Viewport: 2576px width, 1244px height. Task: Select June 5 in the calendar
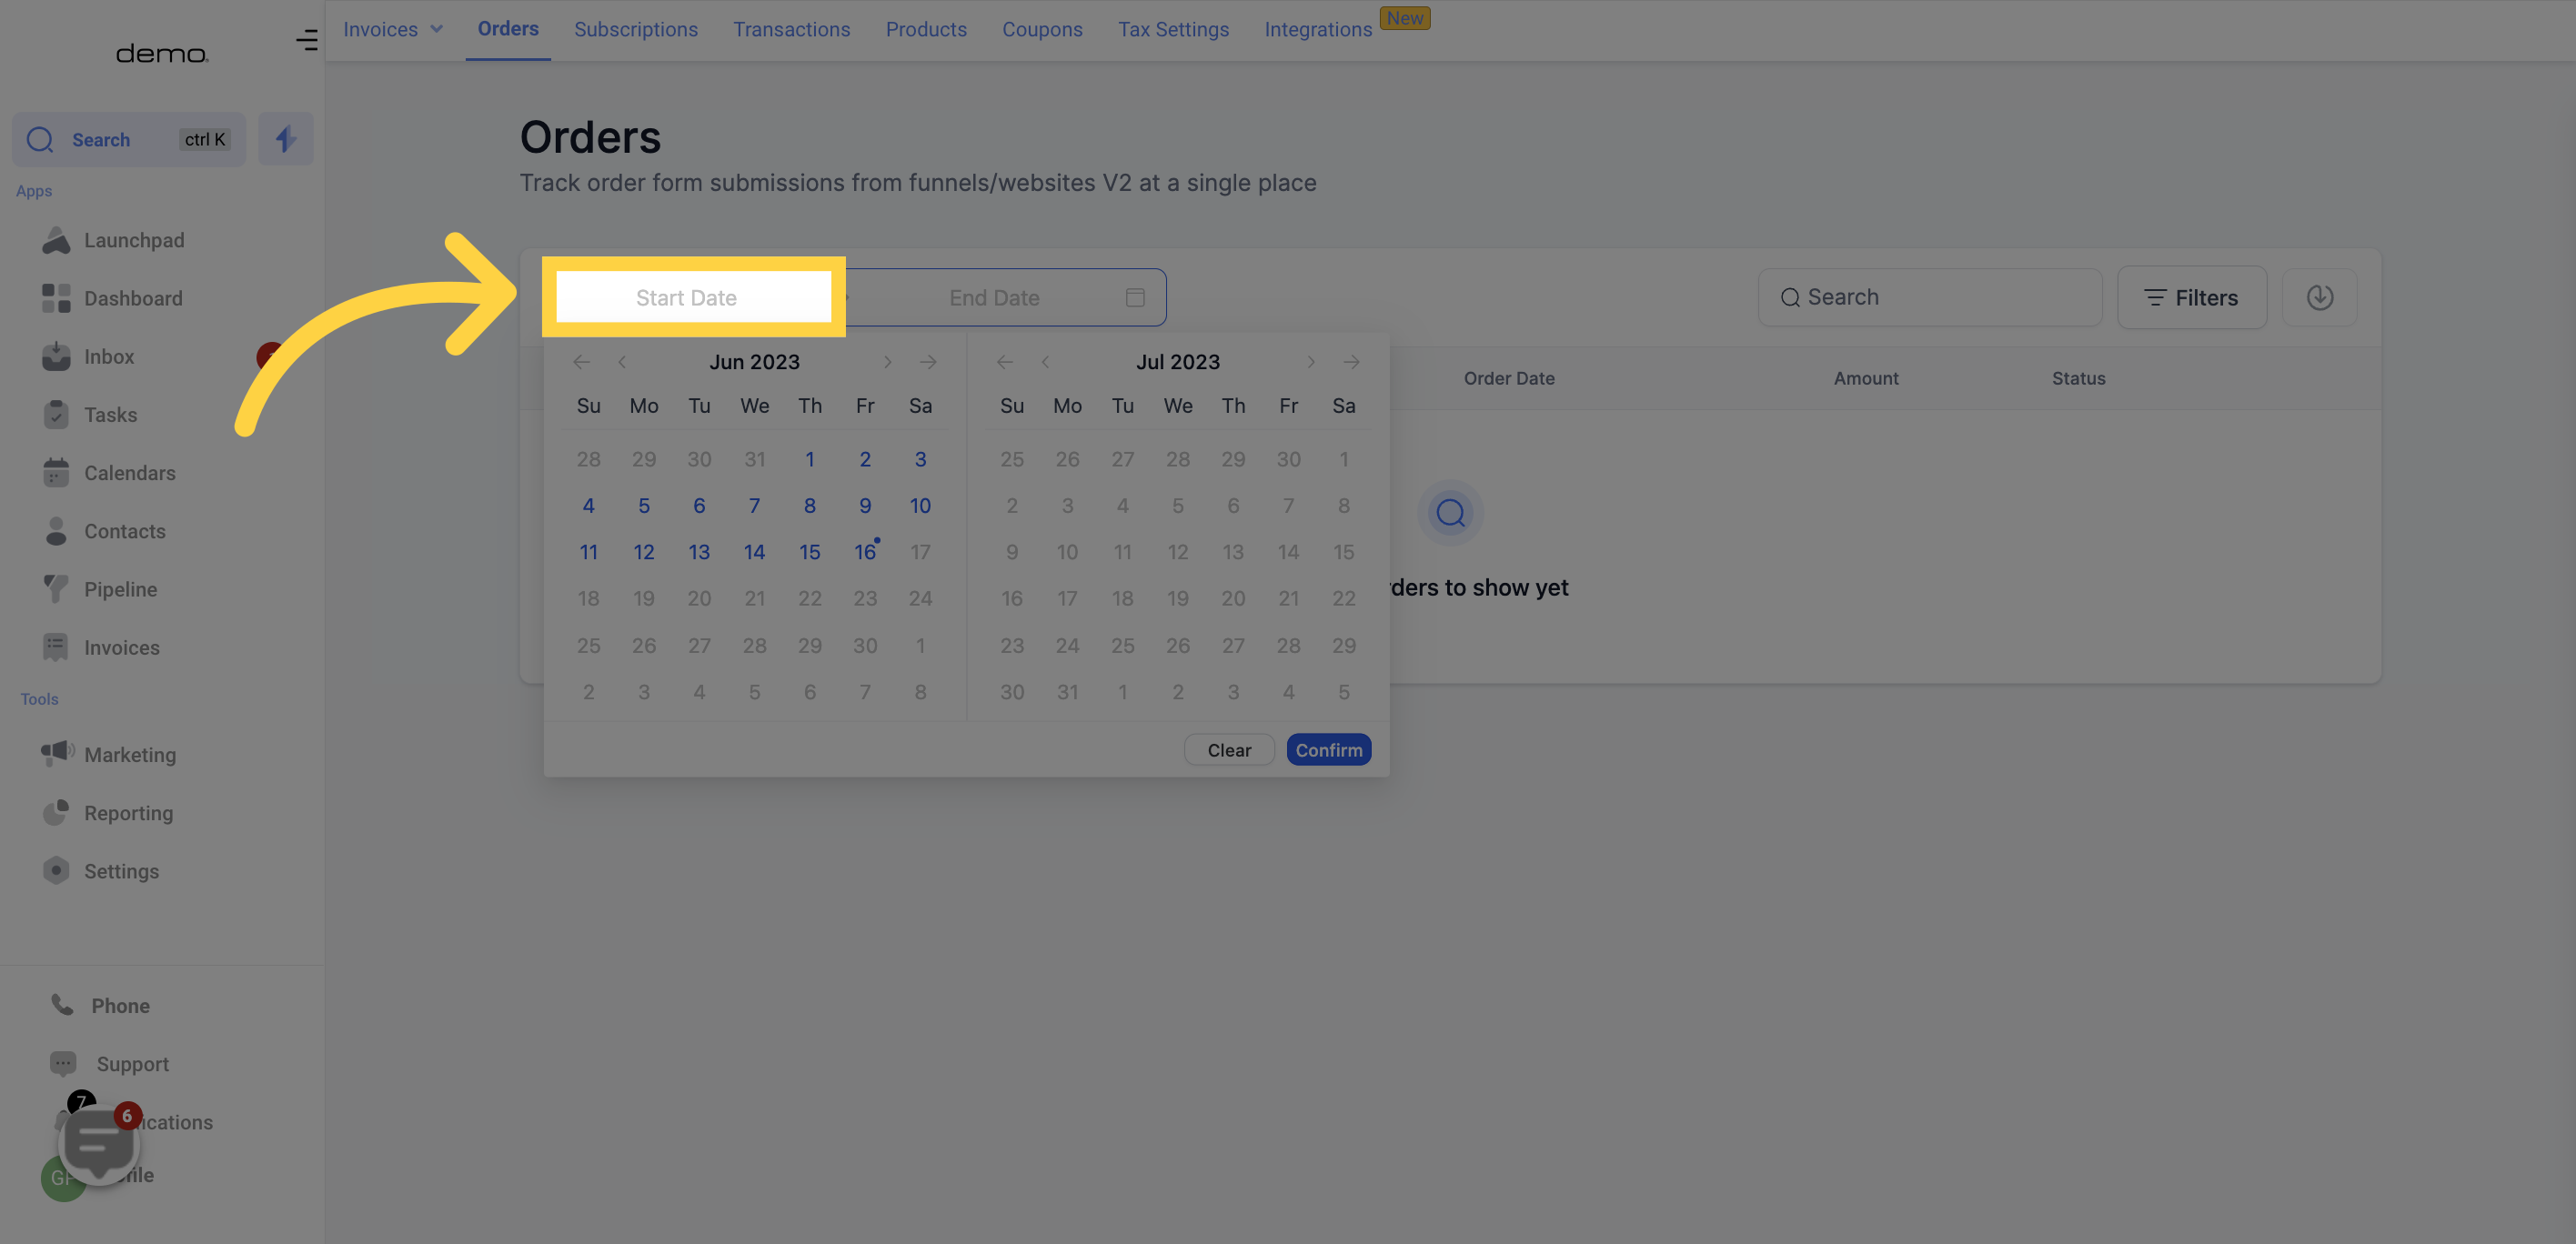coord(644,506)
